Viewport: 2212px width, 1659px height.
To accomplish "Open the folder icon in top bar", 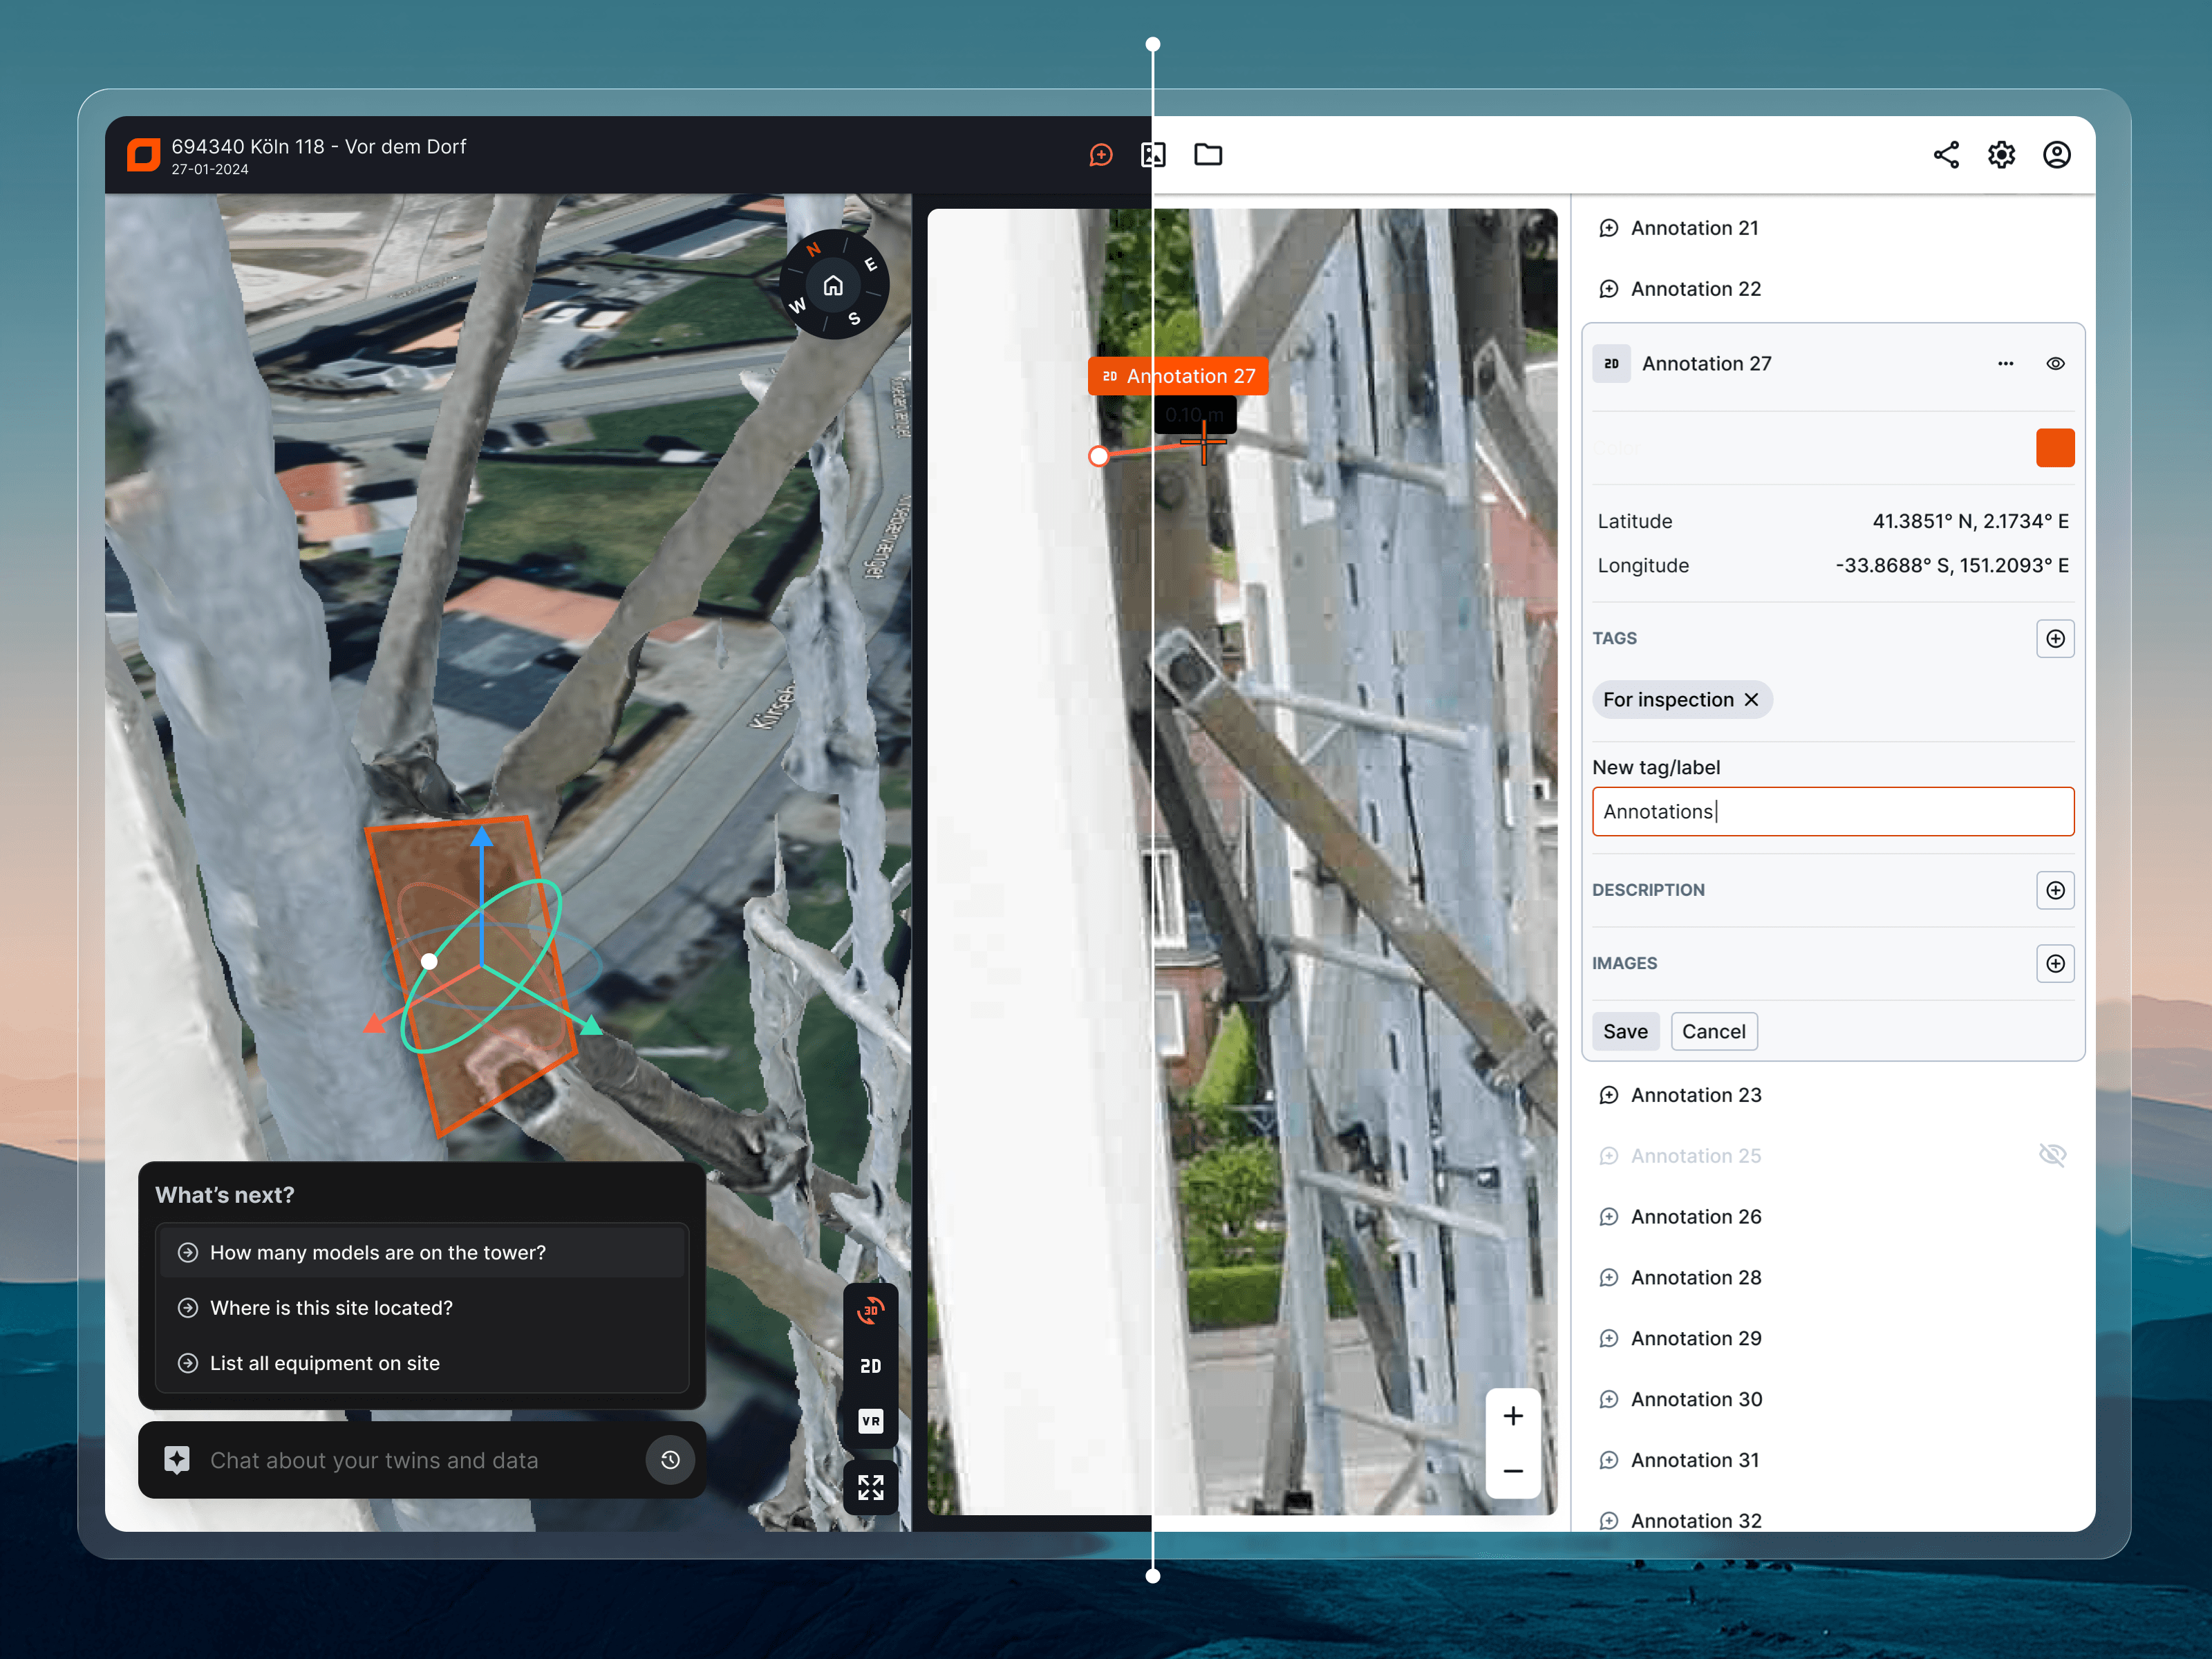I will click(1208, 155).
